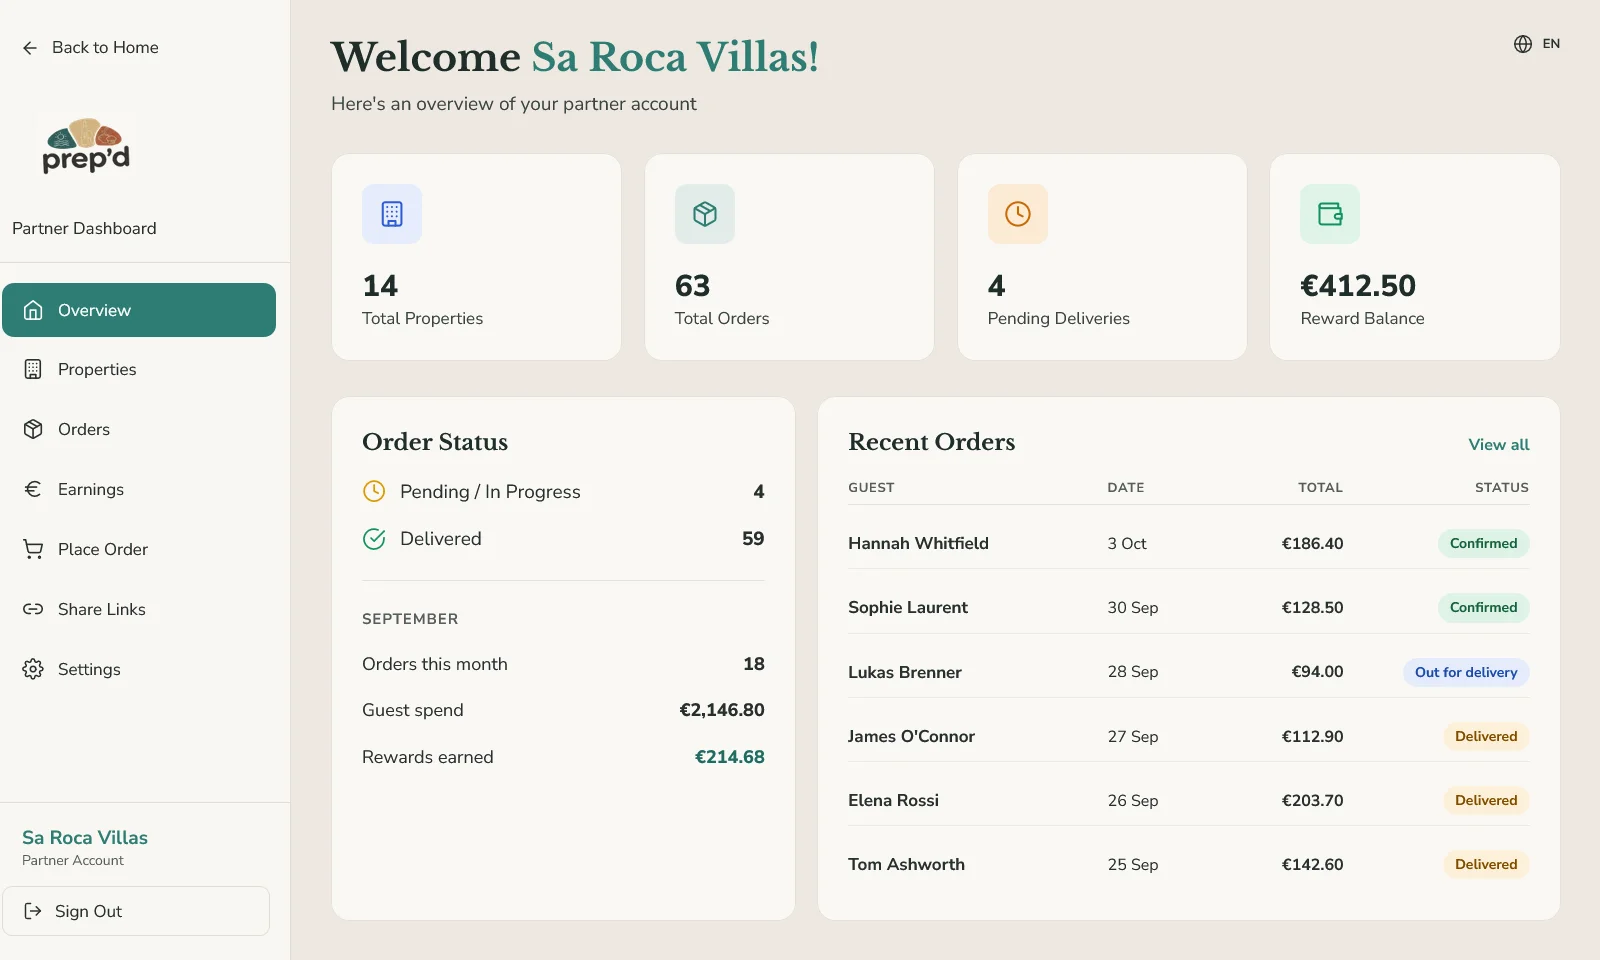Click the home icon in Overview item
Screen dimensions: 1600x960
[33, 310]
